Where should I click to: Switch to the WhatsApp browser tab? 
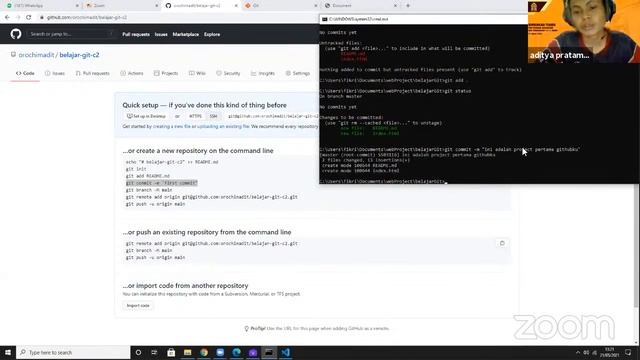coord(41,6)
